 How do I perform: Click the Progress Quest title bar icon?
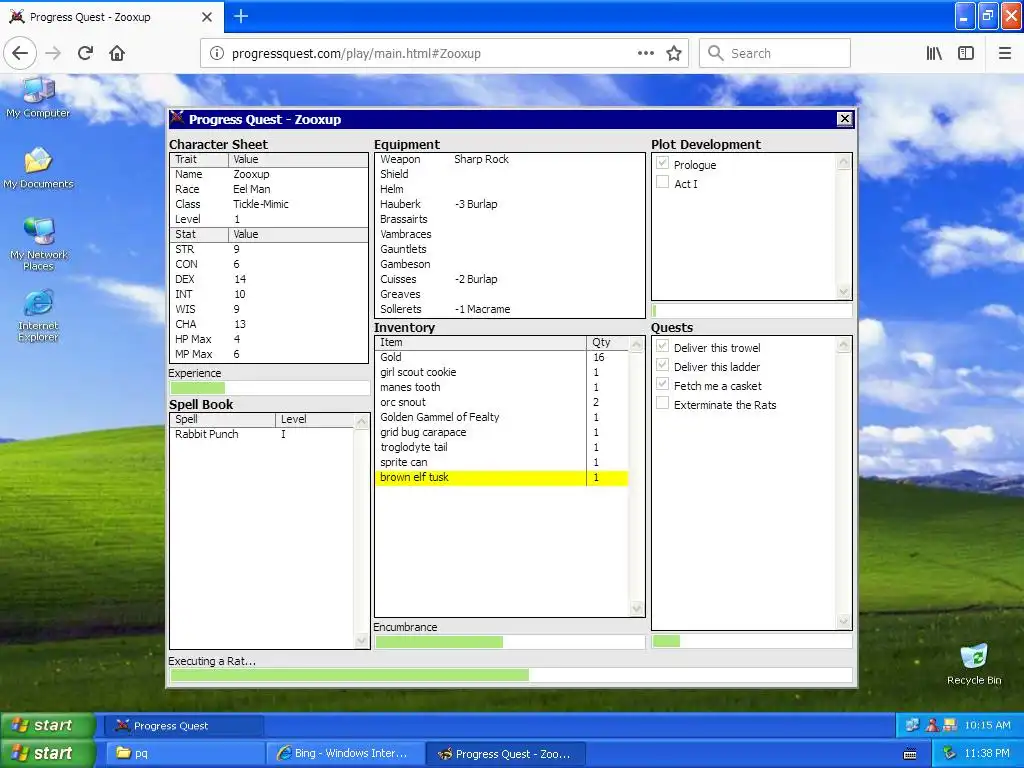click(177, 118)
